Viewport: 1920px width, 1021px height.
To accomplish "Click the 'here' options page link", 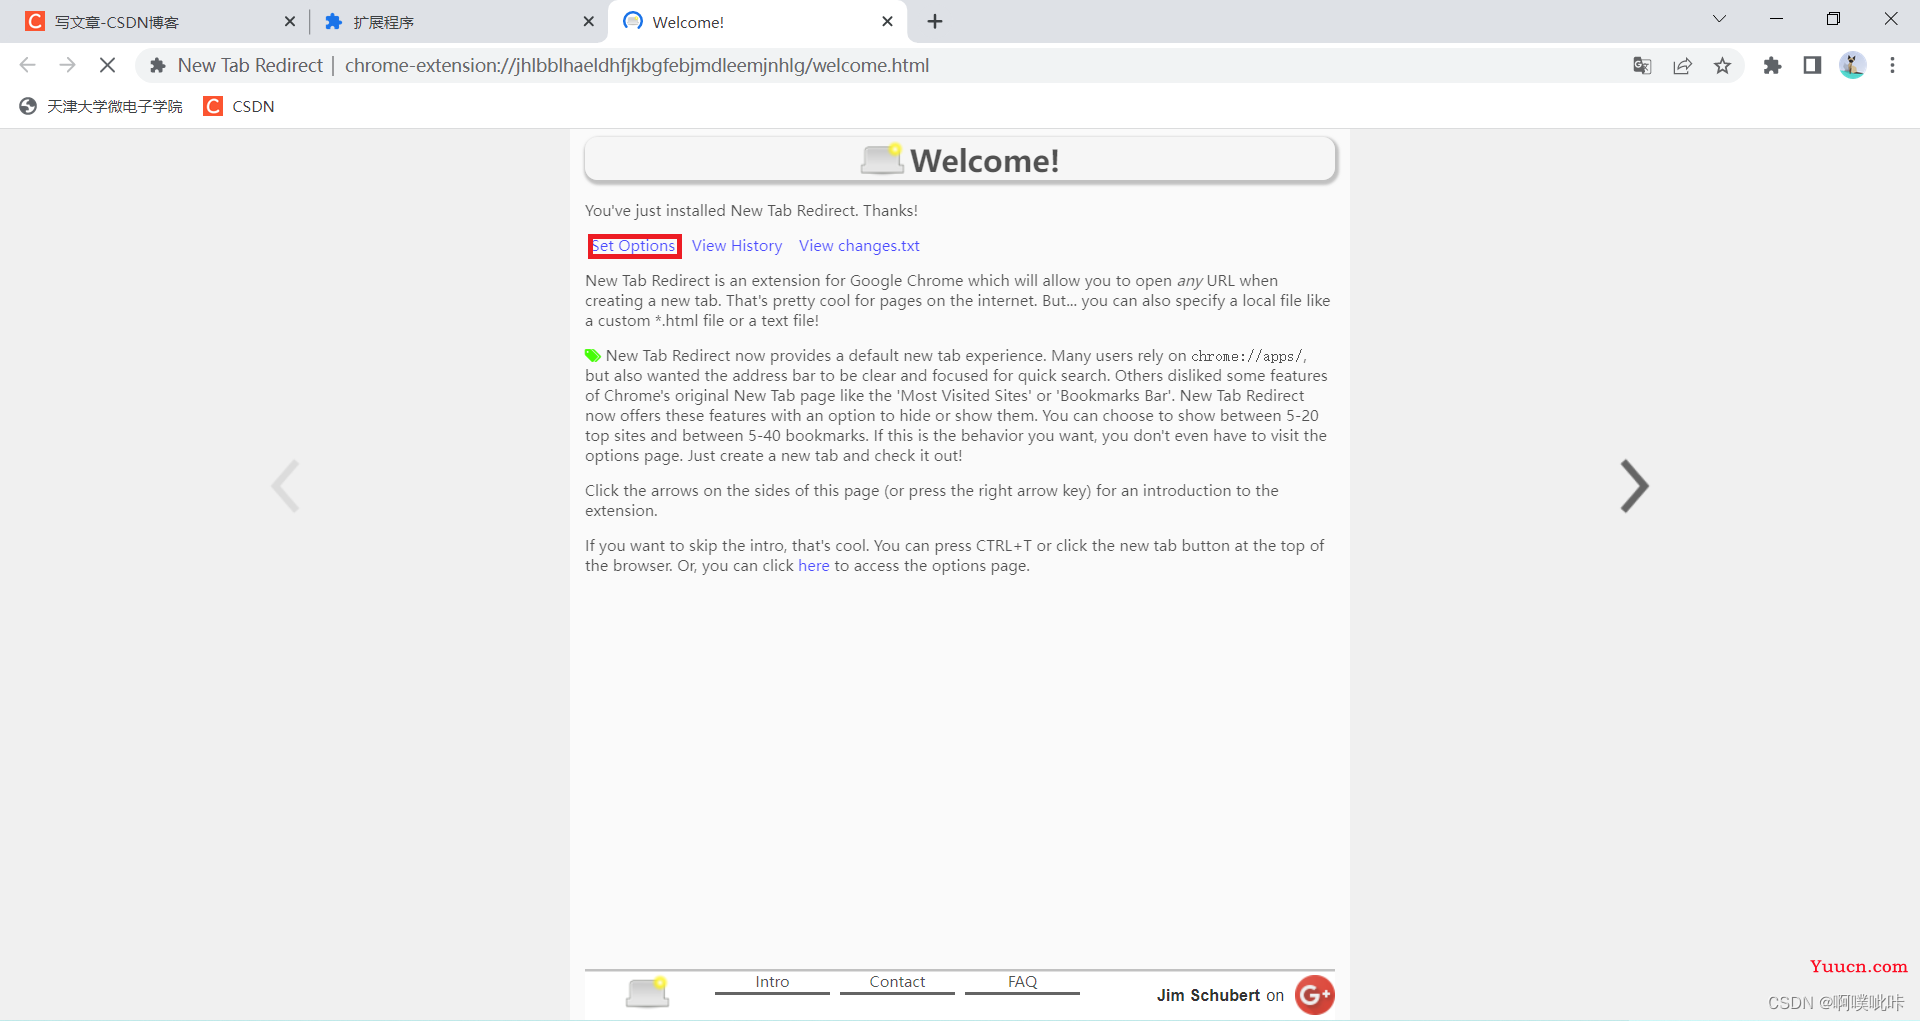I will tap(814, 566).
